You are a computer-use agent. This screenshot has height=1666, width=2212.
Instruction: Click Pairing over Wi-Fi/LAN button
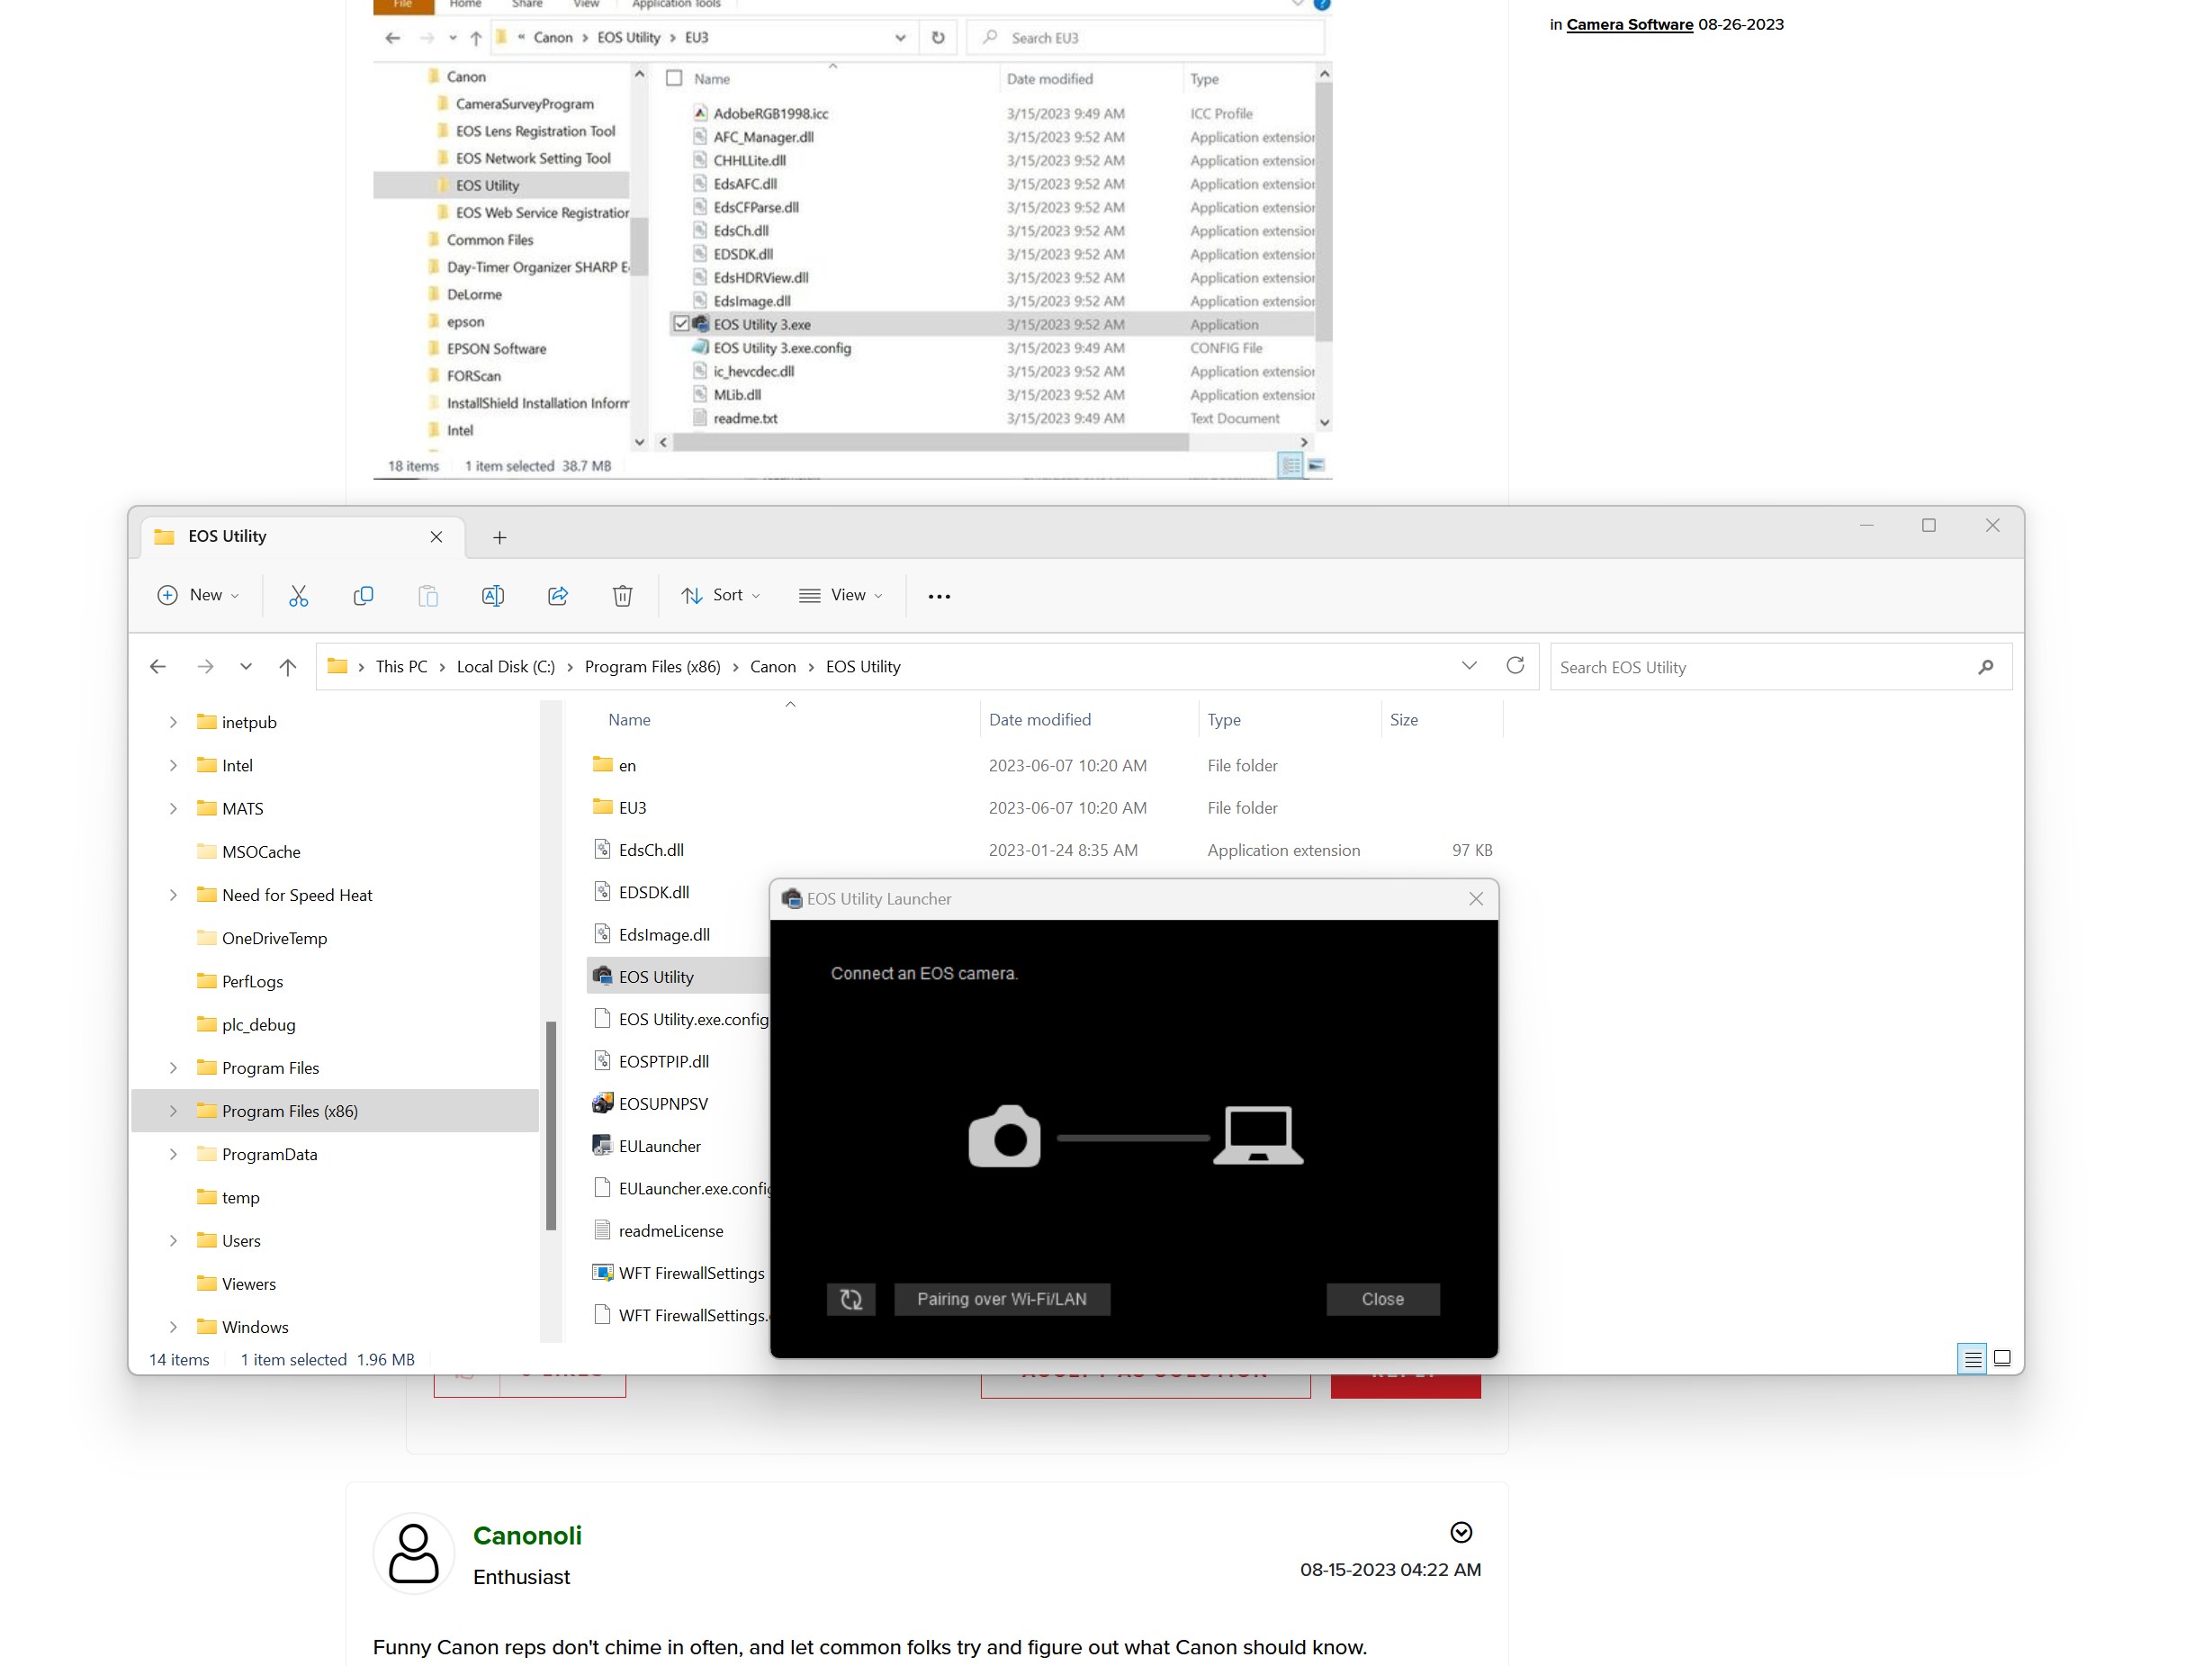pos(1001,1299)
